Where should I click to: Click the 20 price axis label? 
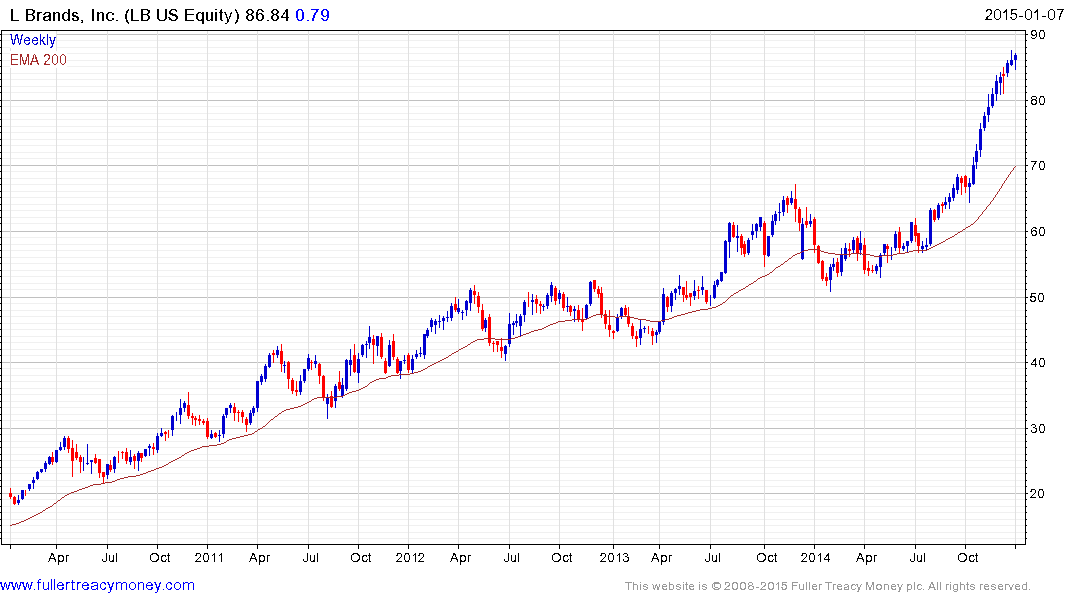(1038, 494)
